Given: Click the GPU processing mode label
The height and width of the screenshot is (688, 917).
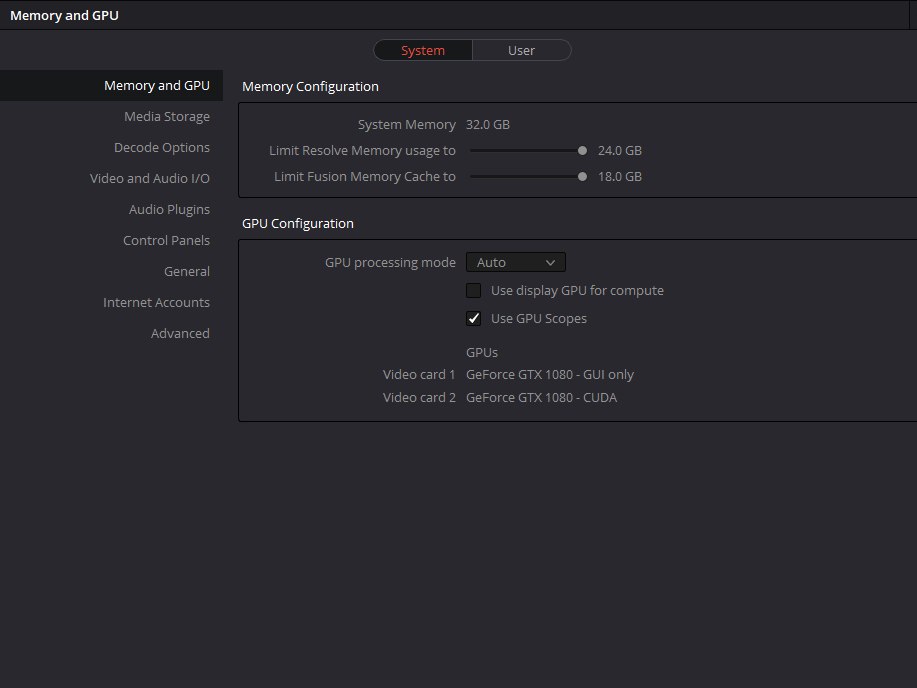Looking at the screenshot, I should (390, 263).
